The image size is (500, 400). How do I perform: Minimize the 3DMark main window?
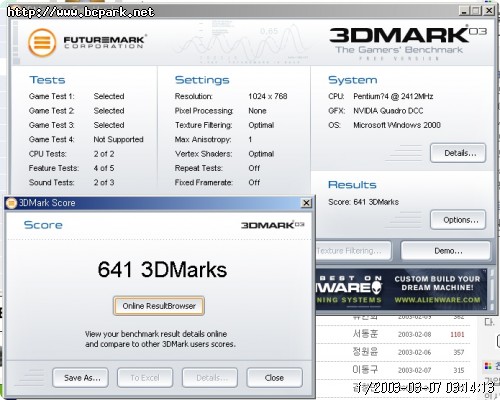464,11
